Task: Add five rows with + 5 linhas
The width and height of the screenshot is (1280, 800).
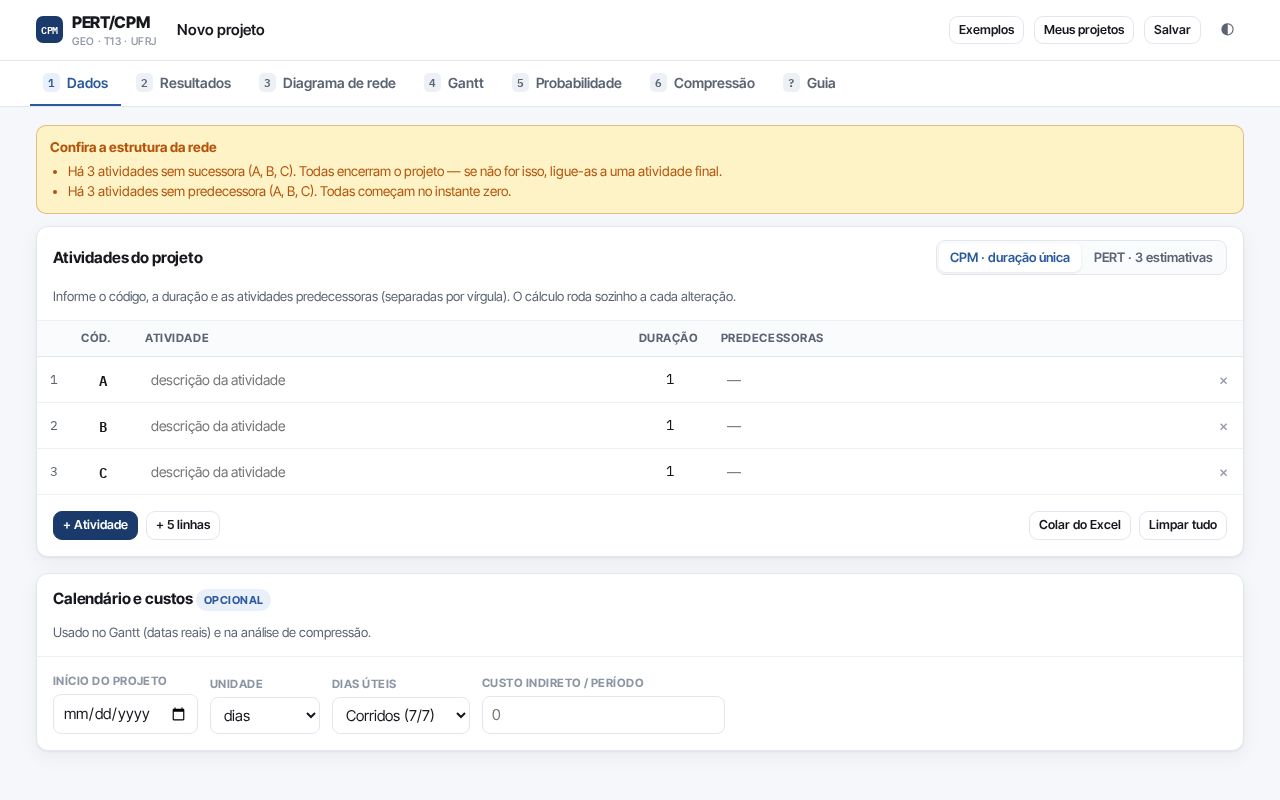Action: [x=183, y=525]
